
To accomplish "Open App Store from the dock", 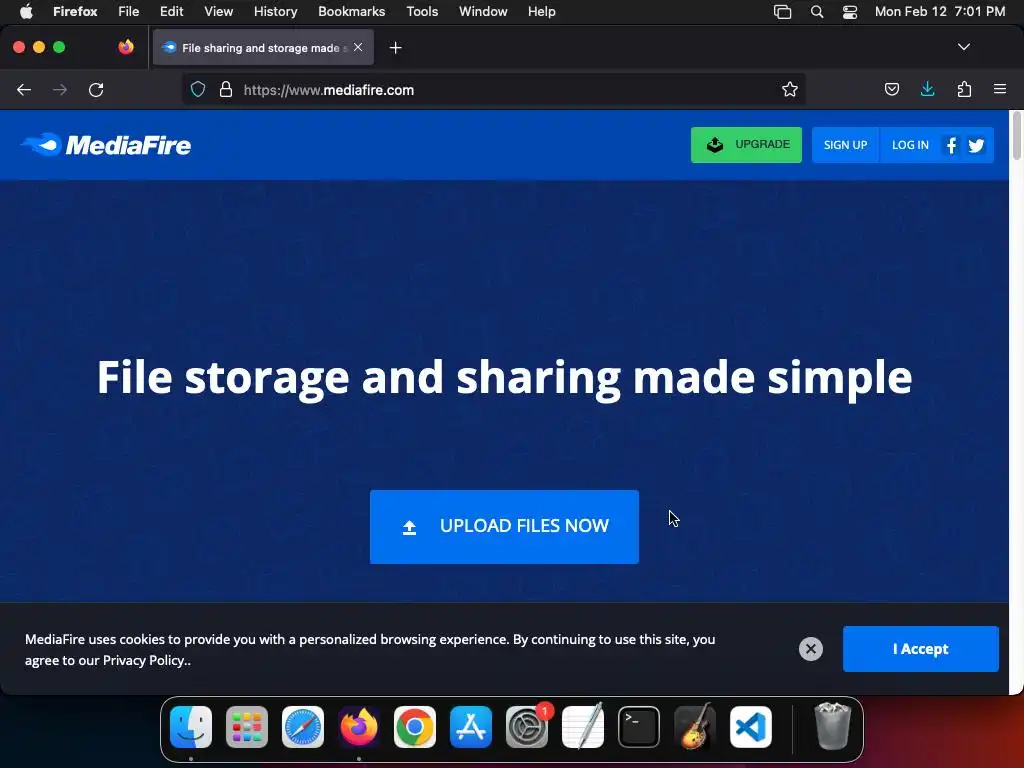I will pyautogui.click(x=471, y=727).
